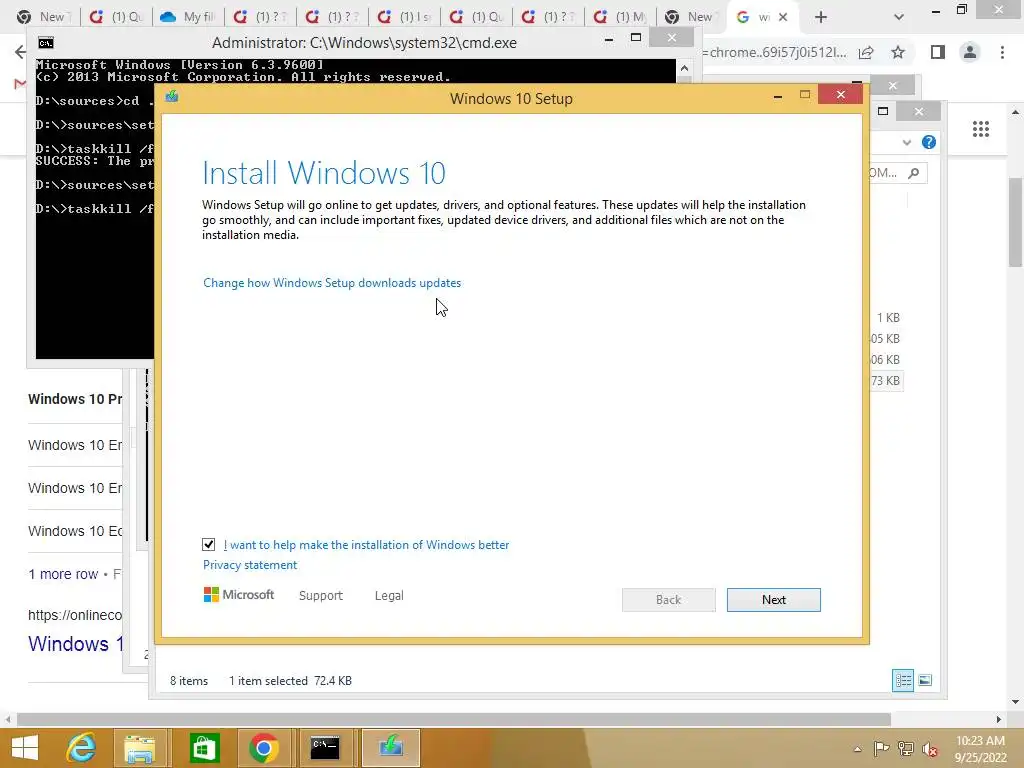Click the horizontal scrollbar right arrow

[999, 719]
